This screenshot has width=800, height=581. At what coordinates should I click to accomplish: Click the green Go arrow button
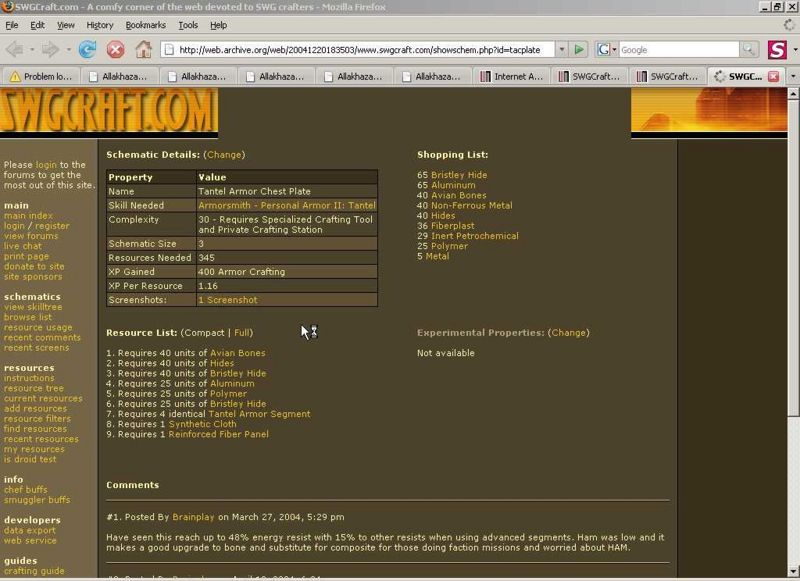pos(579,49)
